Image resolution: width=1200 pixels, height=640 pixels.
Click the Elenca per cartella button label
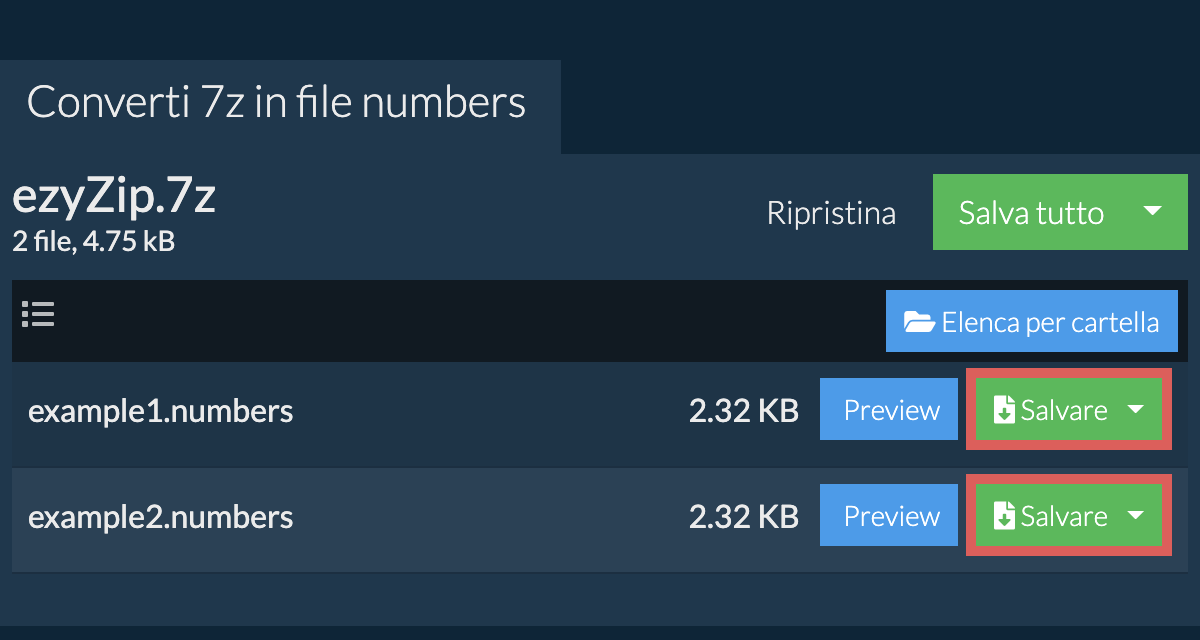click(x=1050, y=322)
